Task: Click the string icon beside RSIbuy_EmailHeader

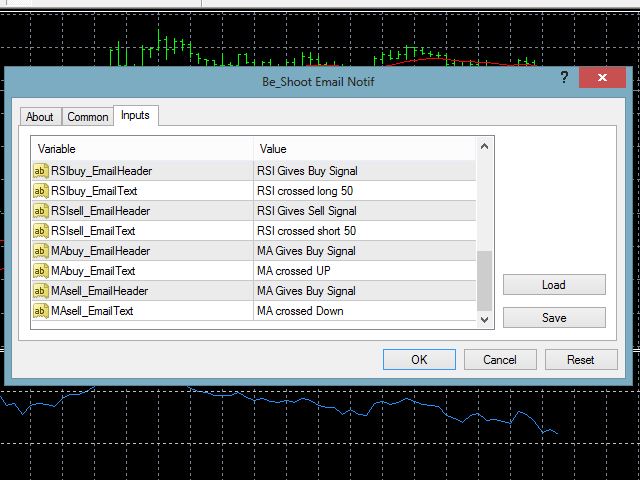Action: tap(41, 171)
